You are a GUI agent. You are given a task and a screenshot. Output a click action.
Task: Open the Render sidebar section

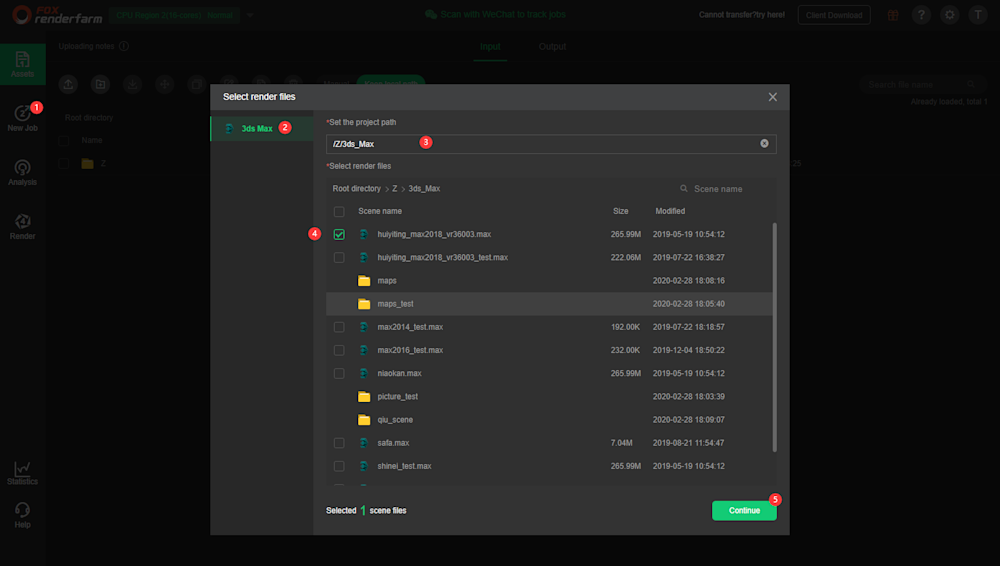tap(22, 227)
